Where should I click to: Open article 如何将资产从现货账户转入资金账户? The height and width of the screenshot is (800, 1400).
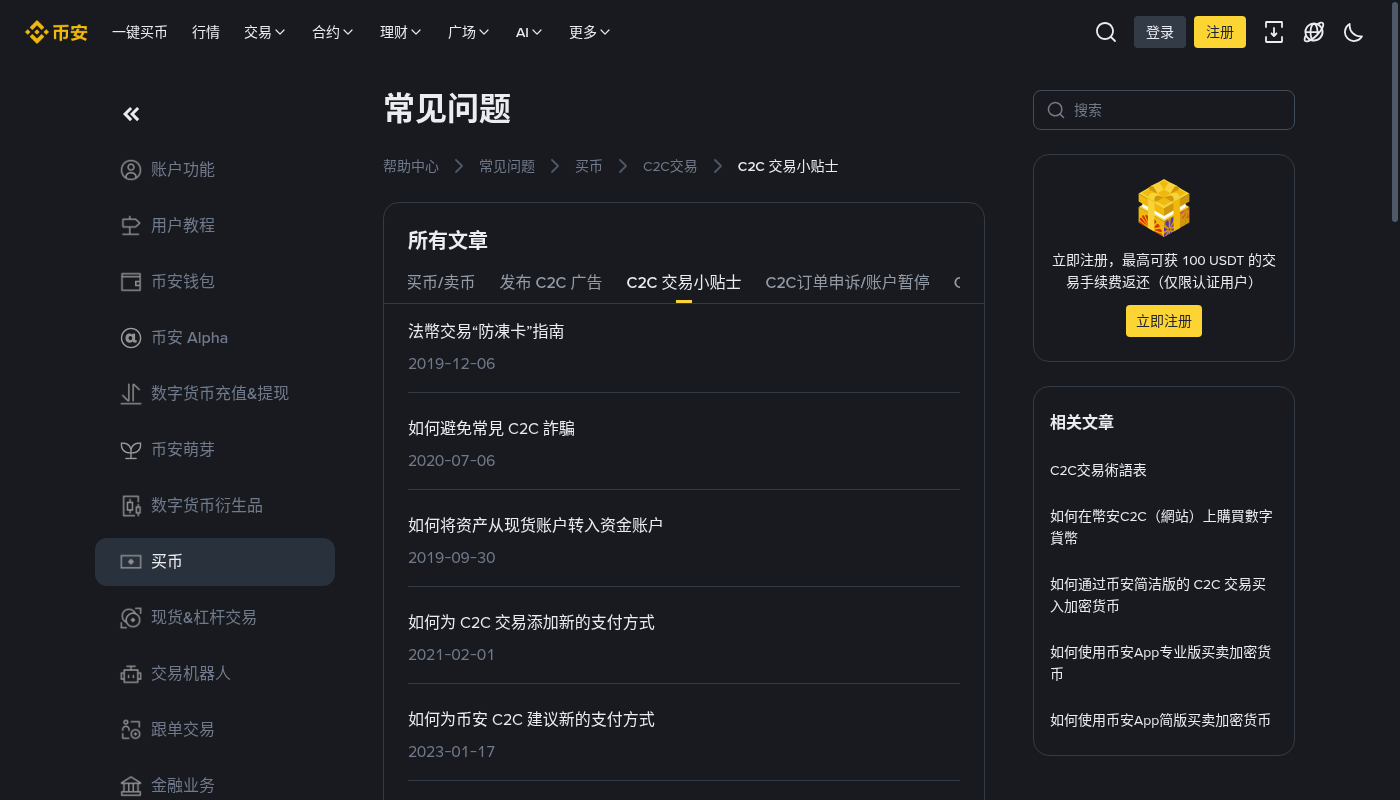coord(535,525)
